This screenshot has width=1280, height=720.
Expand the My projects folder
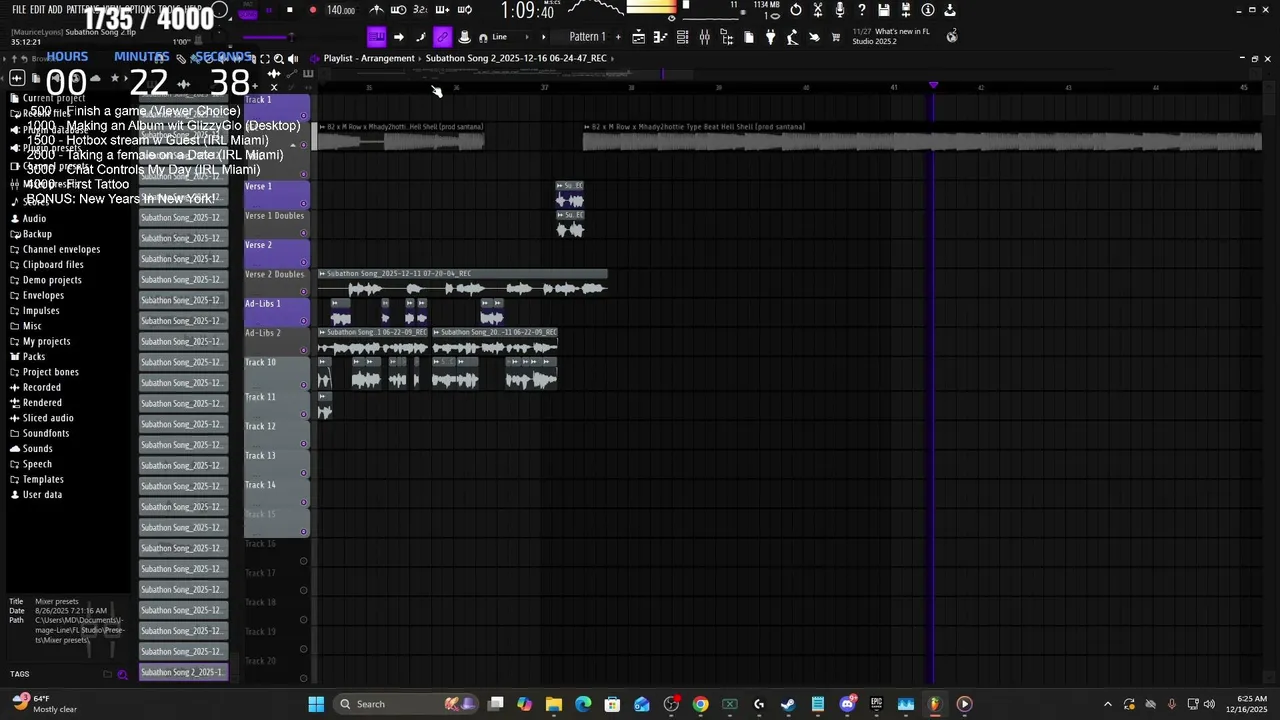pos(46,342)
